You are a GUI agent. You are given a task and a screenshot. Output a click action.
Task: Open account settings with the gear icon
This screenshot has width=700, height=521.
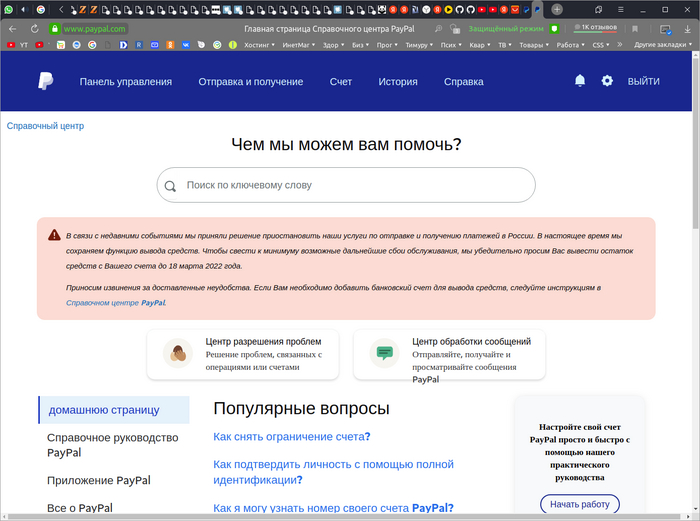607,81
